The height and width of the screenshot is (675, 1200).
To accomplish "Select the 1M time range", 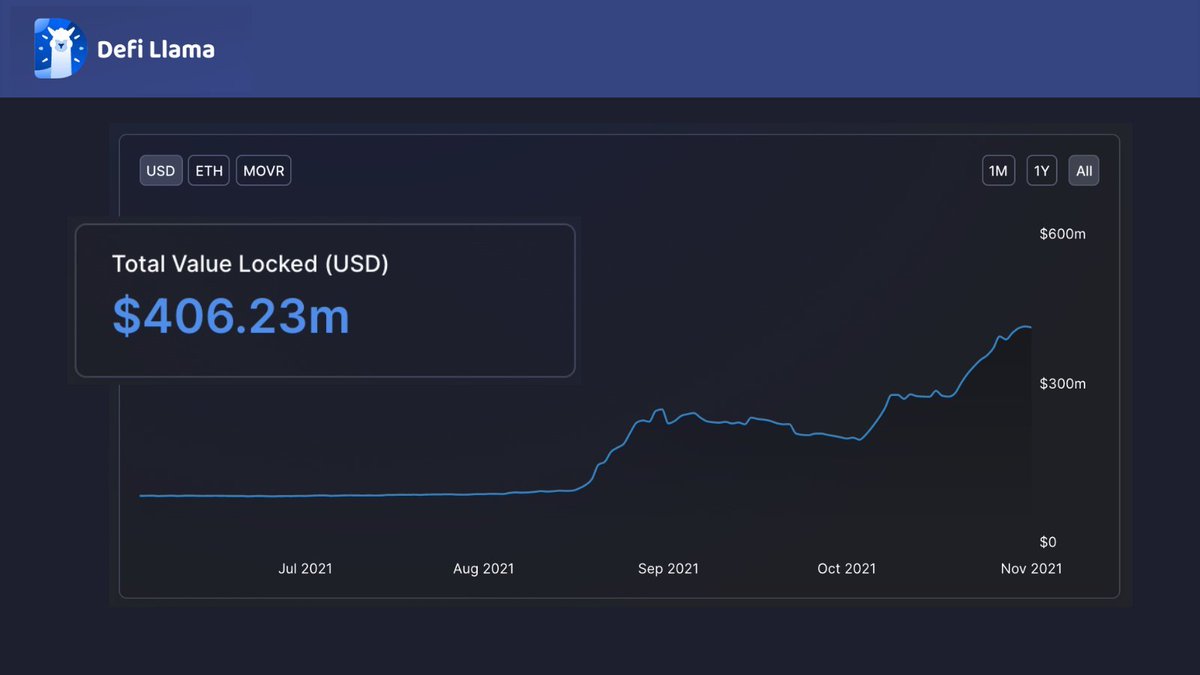I will [998, 171].
